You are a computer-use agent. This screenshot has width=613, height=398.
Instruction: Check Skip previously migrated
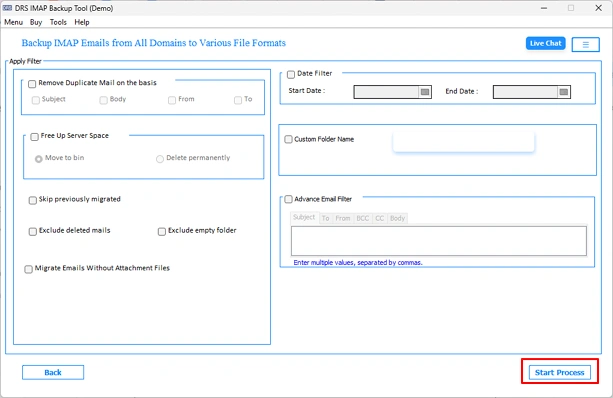coord(33,200)
